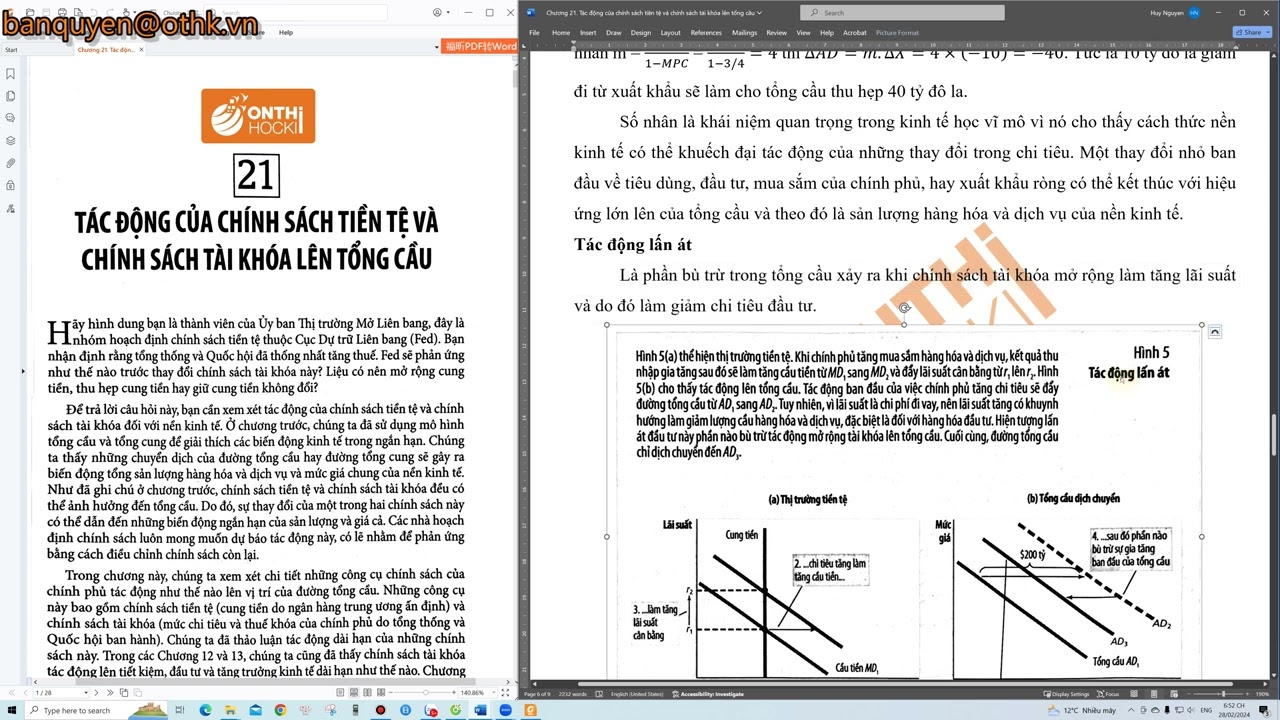Click the PDF page number field 1 / 28

pos(62,692)
